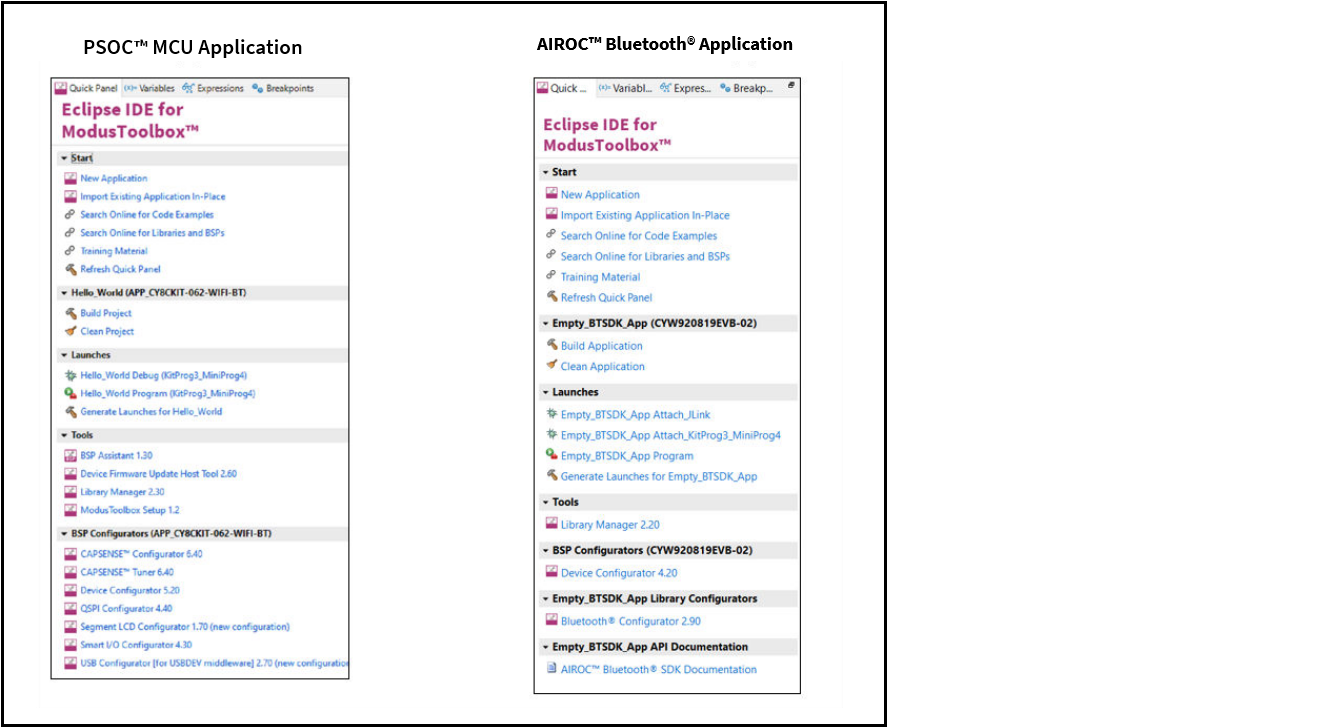Collapse the Start section in PSOC panel

point(64,159)
